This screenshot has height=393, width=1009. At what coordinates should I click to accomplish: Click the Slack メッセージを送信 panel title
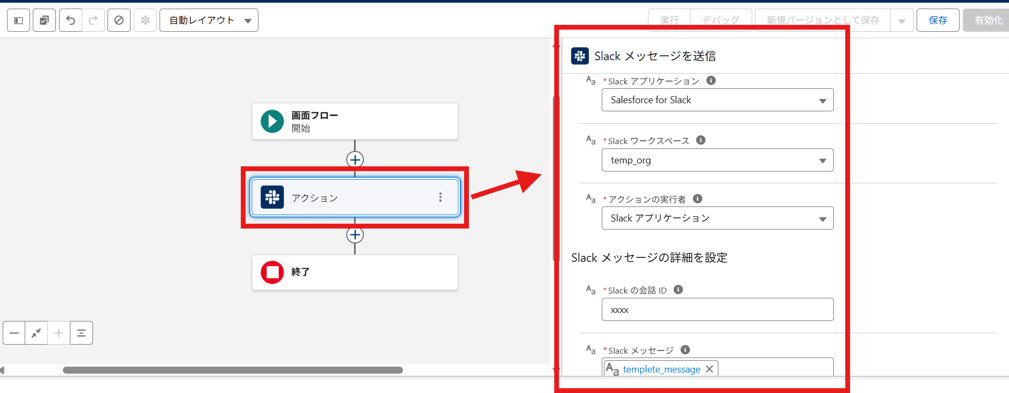(x=656, y=56)
